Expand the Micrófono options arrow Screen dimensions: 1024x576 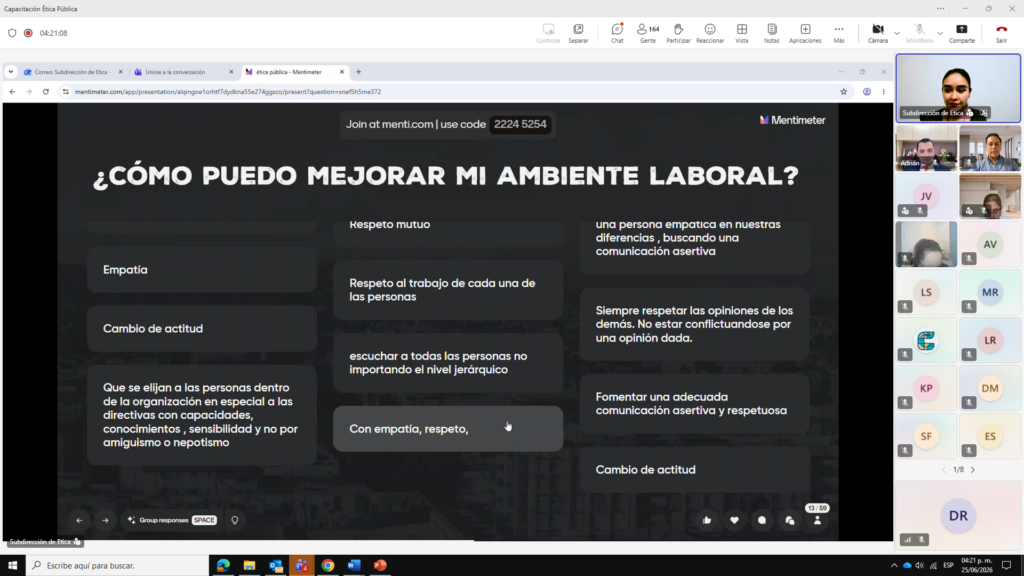pyautogui.click(x=940, y=33)
